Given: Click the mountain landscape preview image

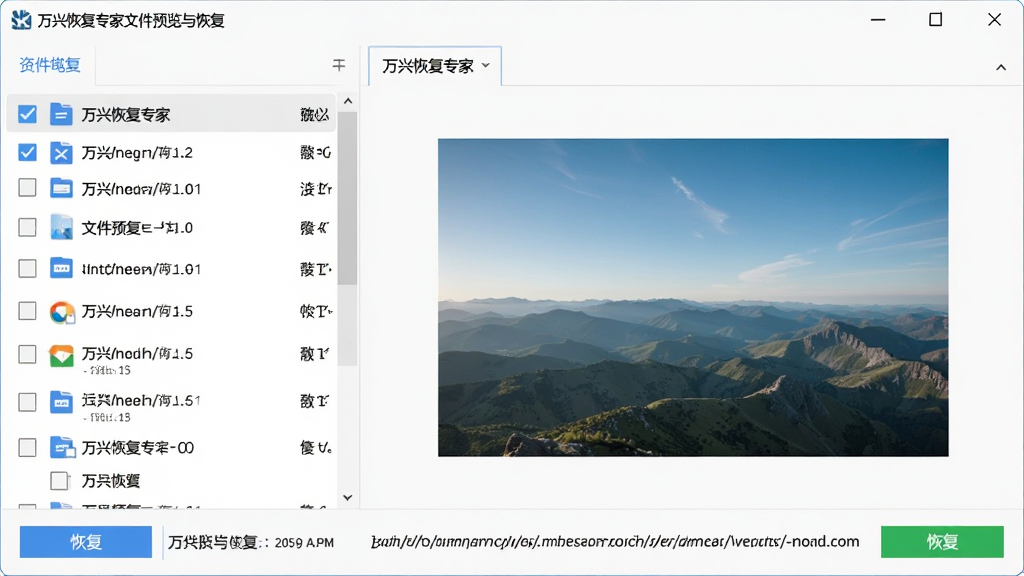Looking at the screenshot, I should (x=693, y=297).
